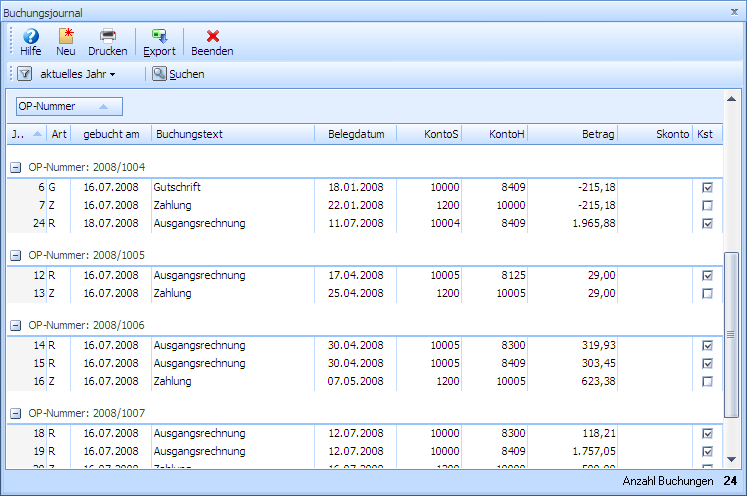Toggle Kst checkbox for row 19

coord(707,451)
